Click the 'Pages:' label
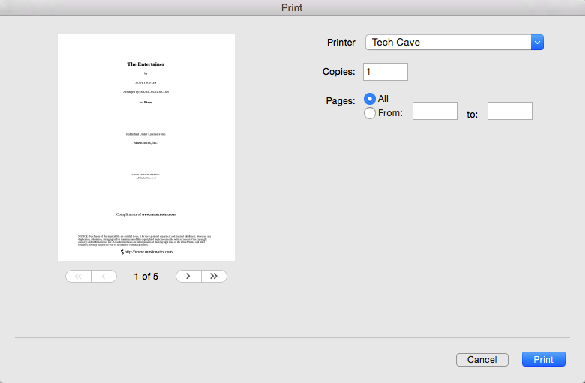 [x=340, y=101]
